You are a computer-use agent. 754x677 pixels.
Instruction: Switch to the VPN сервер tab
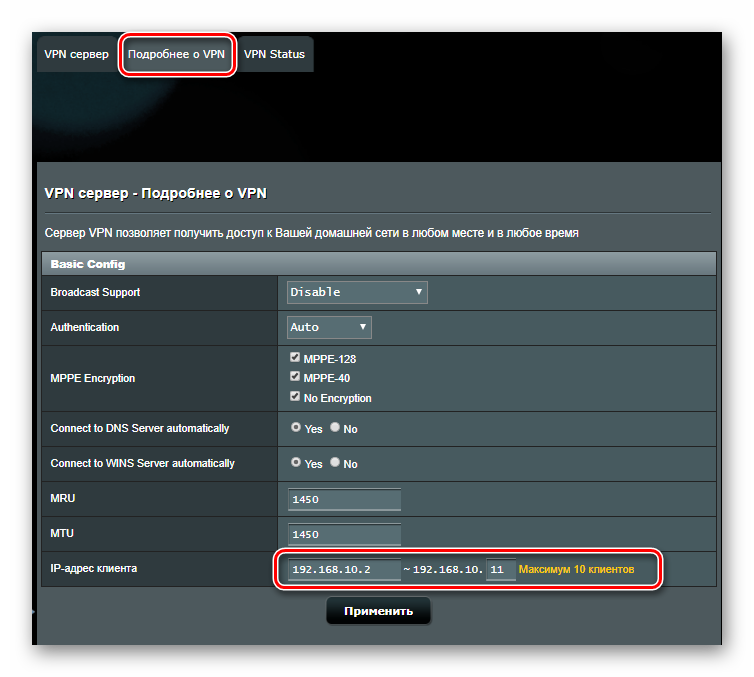click(x=76, y=54)
